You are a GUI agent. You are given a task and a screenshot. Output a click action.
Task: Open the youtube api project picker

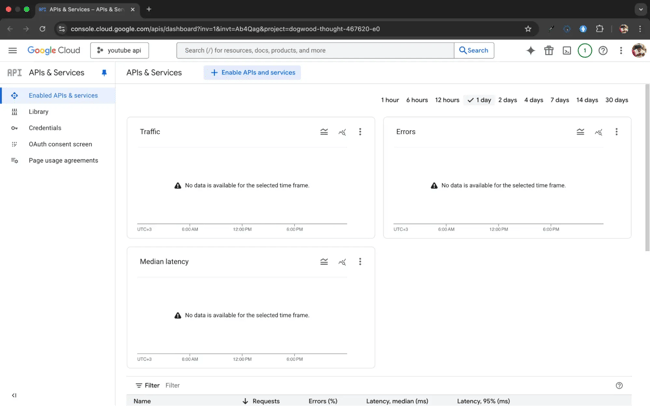(x=119, y=50)
